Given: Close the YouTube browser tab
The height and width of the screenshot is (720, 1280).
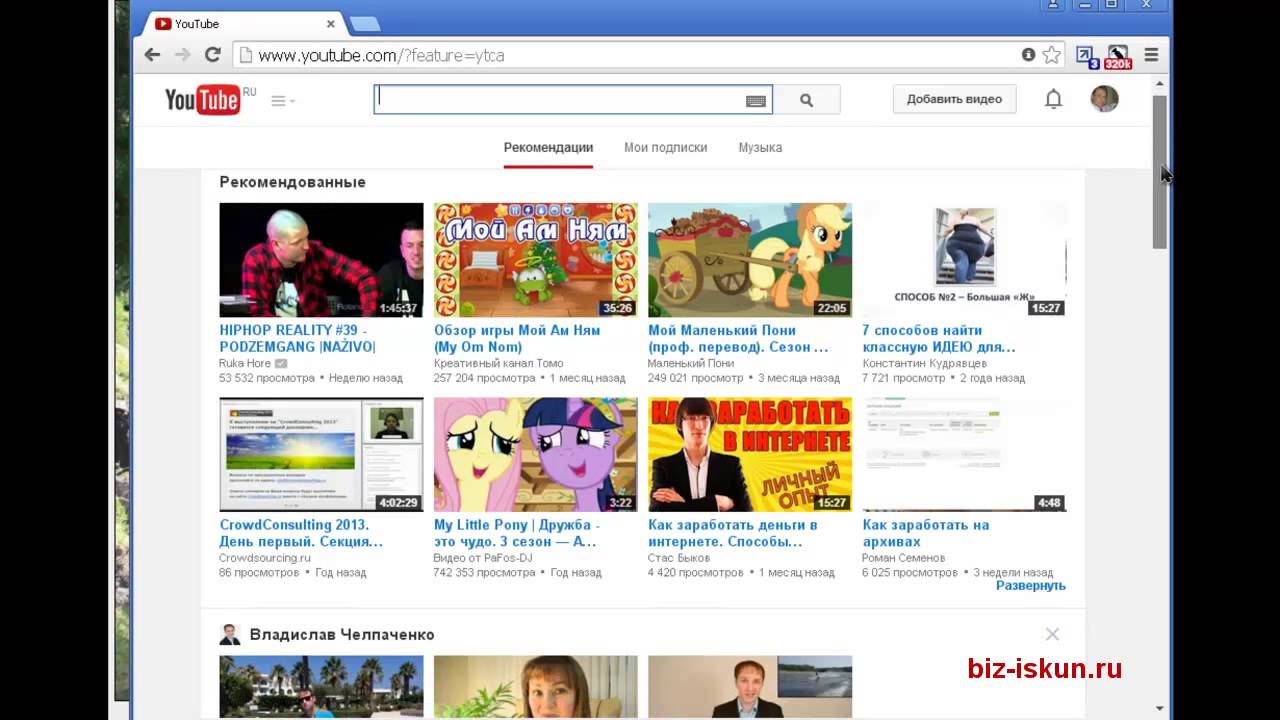Looking at the screenshot, I should point(331,24).
